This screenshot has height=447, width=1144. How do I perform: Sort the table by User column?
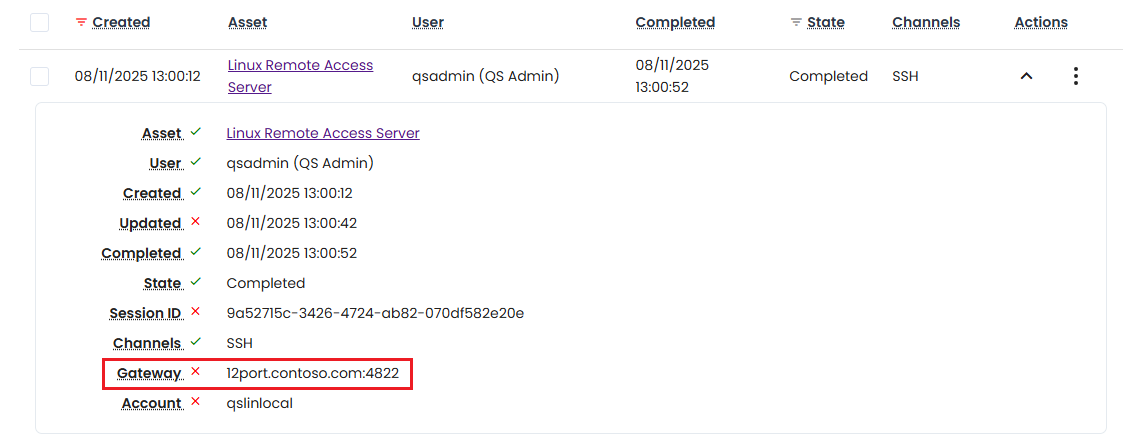(x=427, y=22)
